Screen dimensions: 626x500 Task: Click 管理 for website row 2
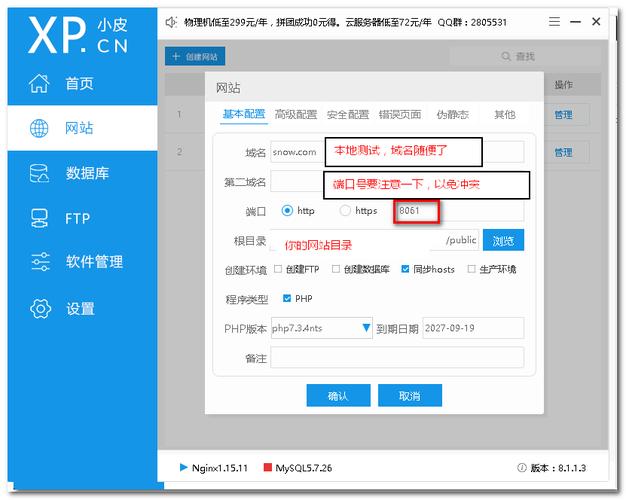tap(563, 152)
